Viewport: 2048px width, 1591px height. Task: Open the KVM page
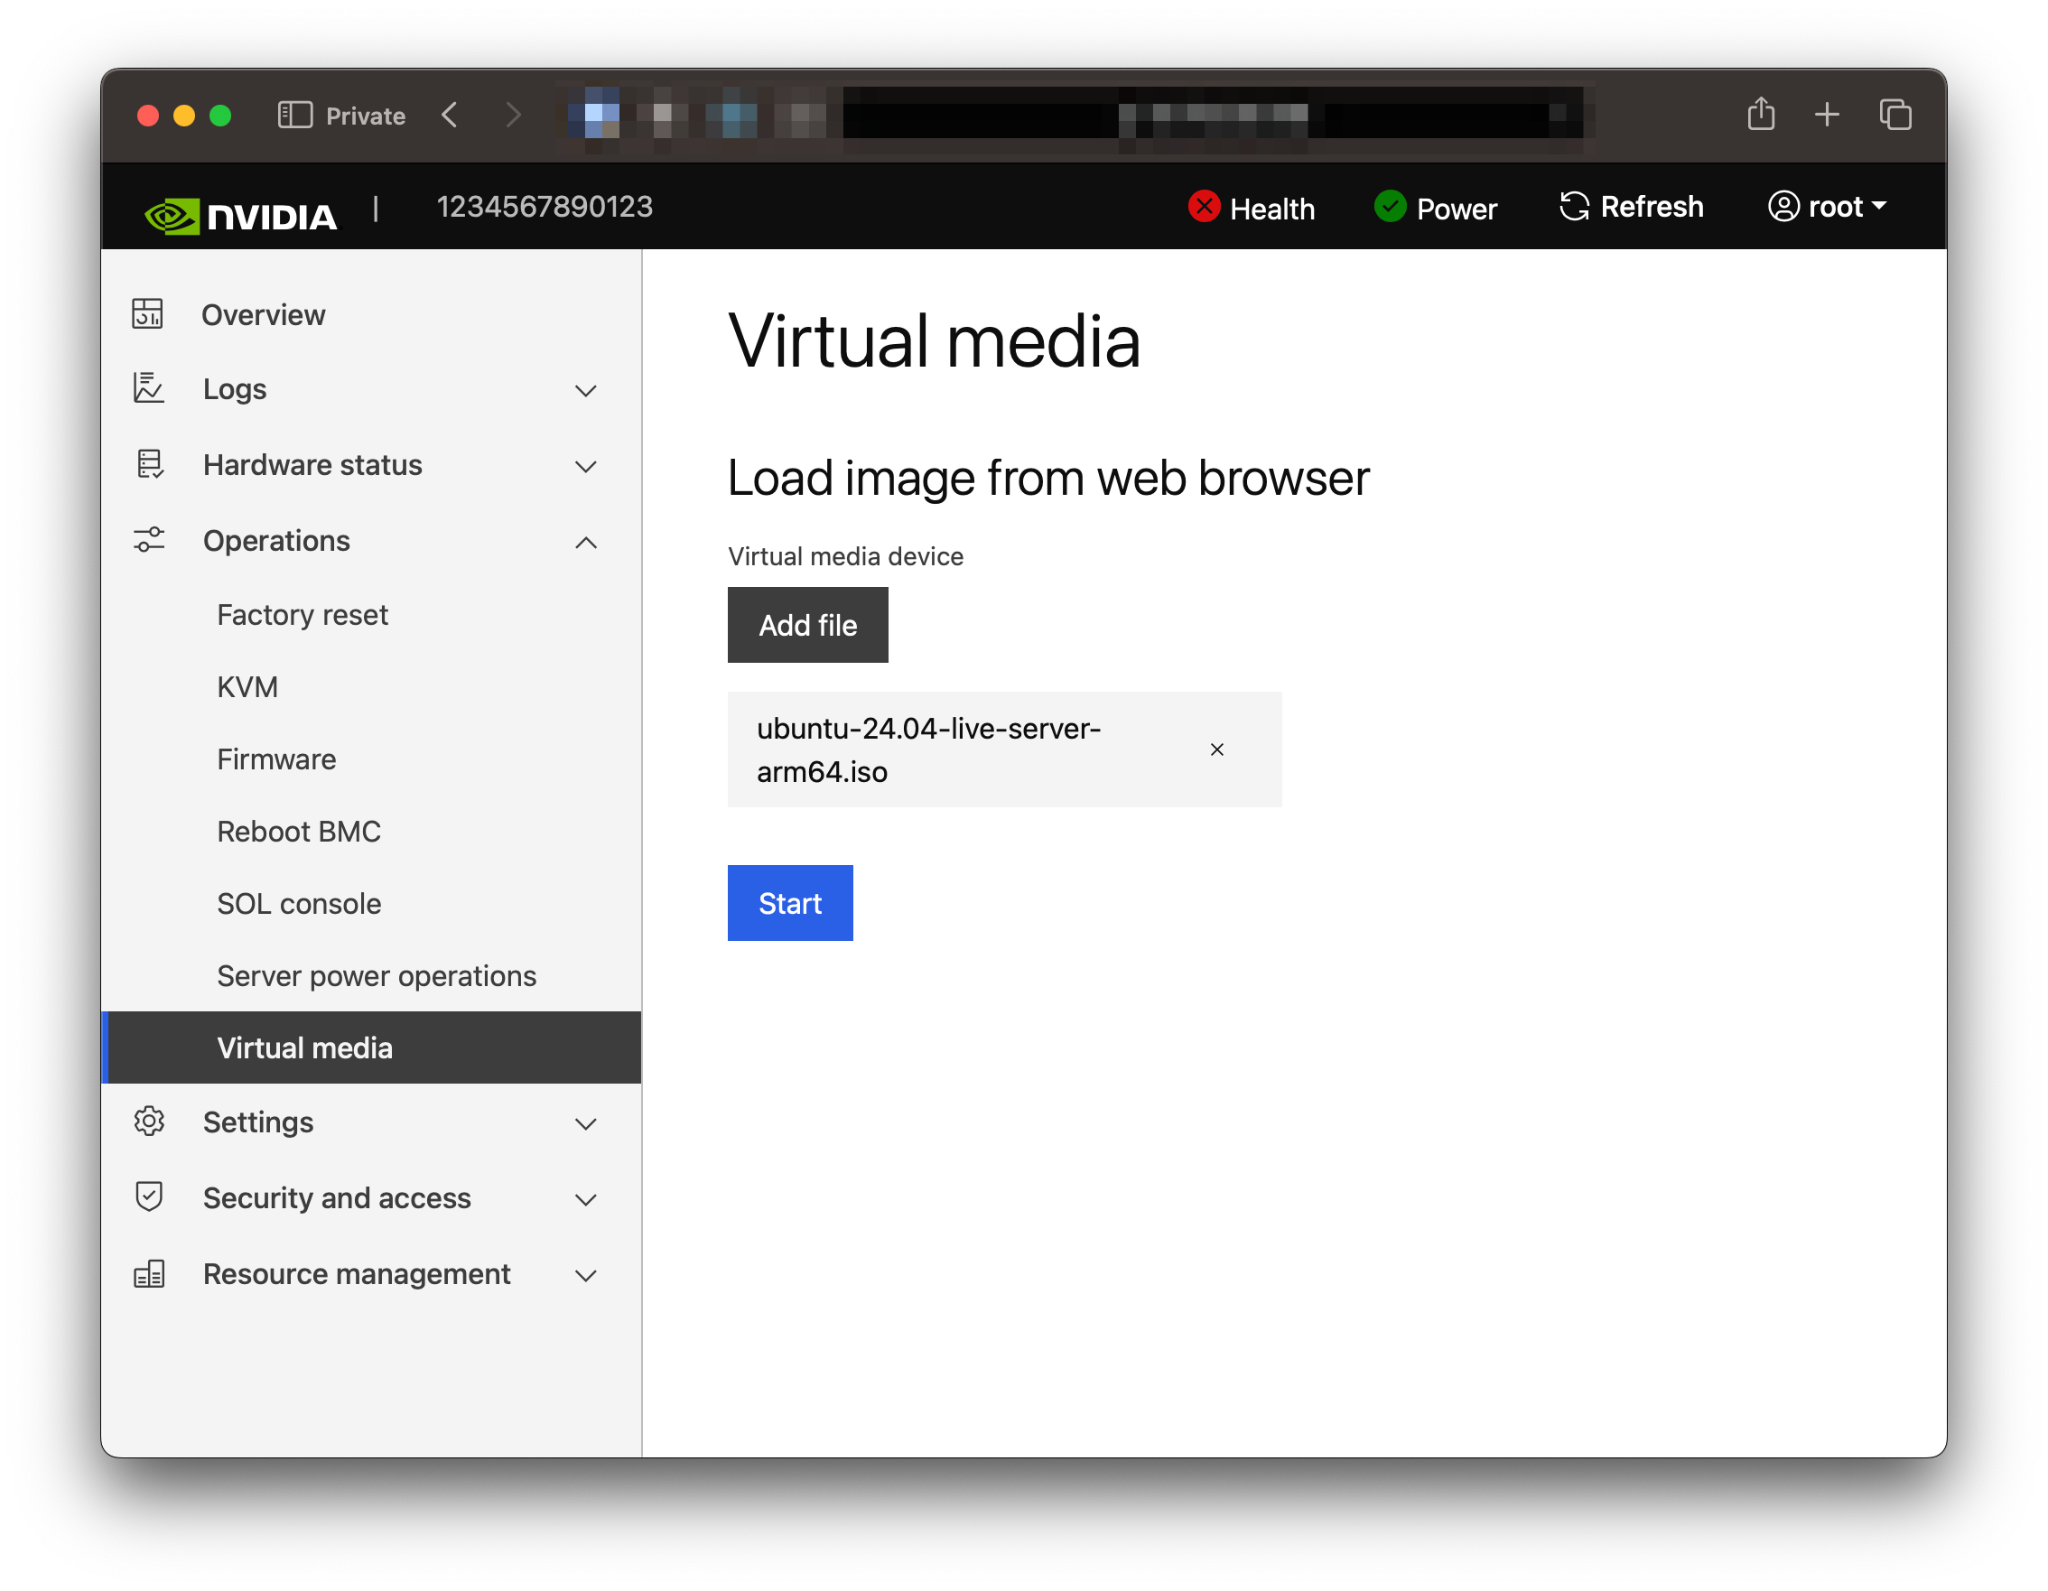(247, 687)
